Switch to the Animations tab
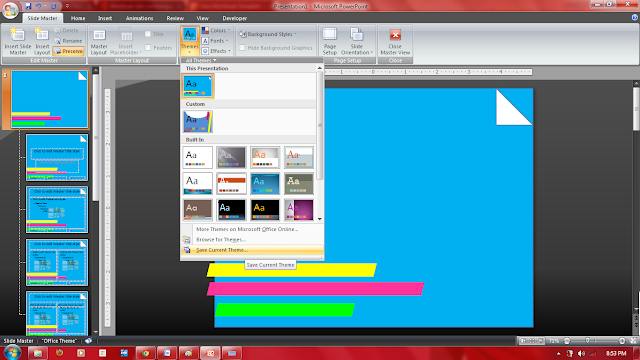The image size is (640, 360). 139,18
